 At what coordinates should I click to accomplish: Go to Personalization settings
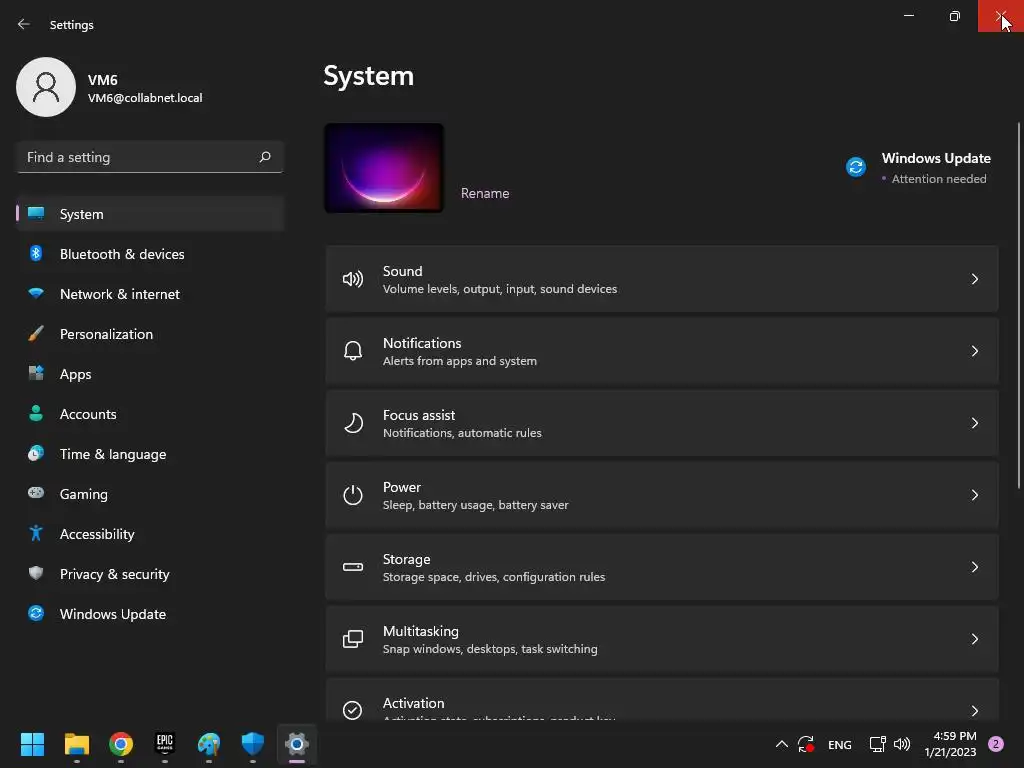150,334
